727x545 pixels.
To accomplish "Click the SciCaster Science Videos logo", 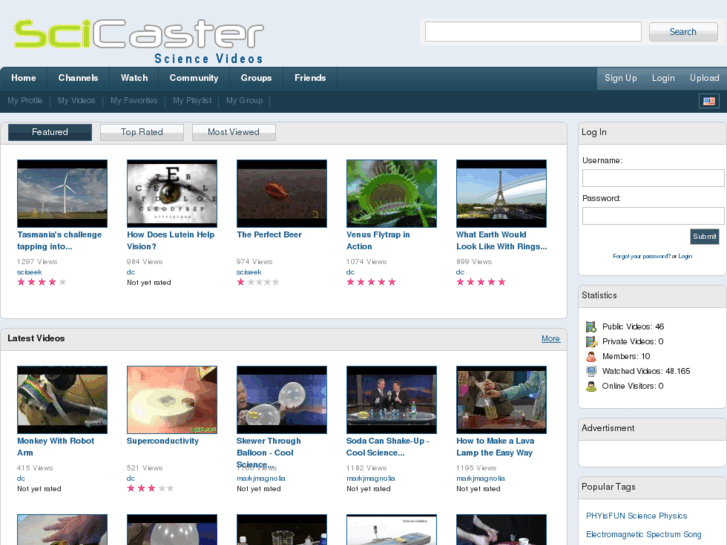I will tap(139, 41).
